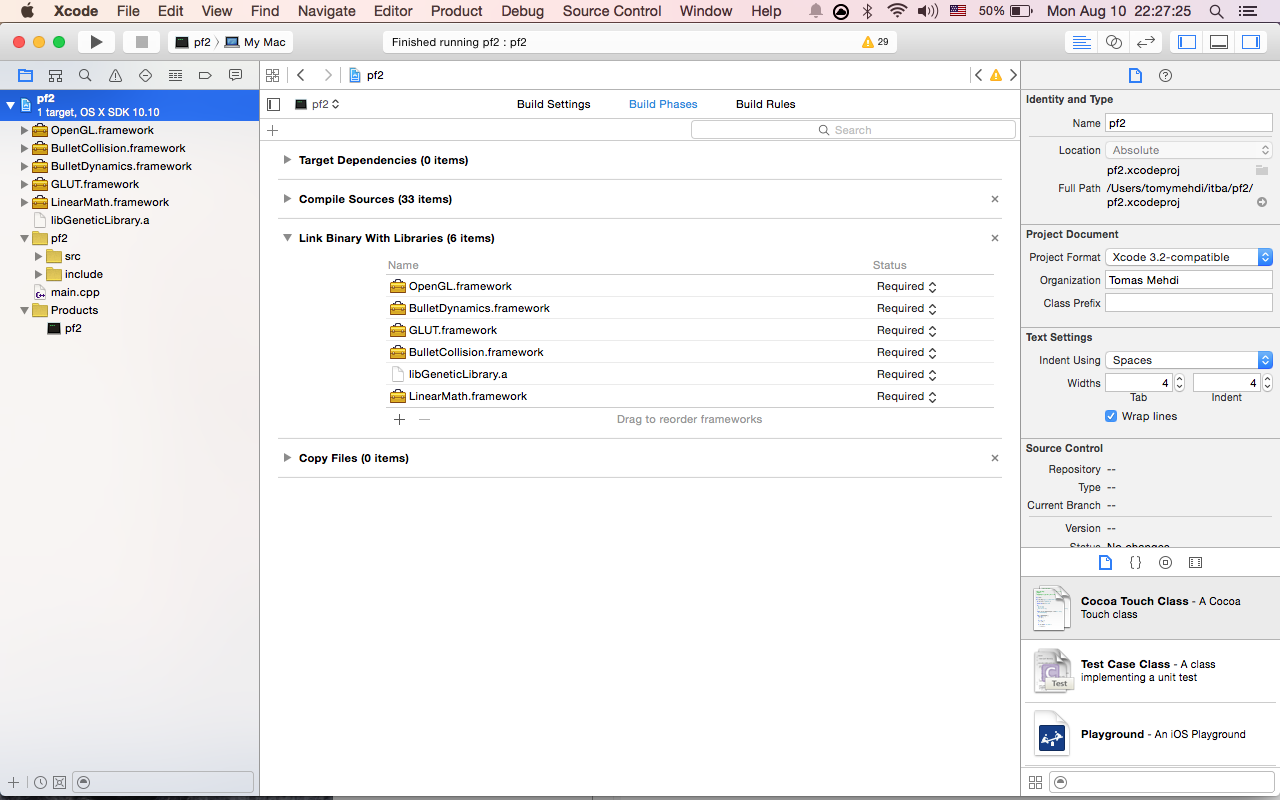Expand Target Dependencies section
The height and width of the screenshot is (800, 1280).
pyautogui.click(x=287, y=160)
